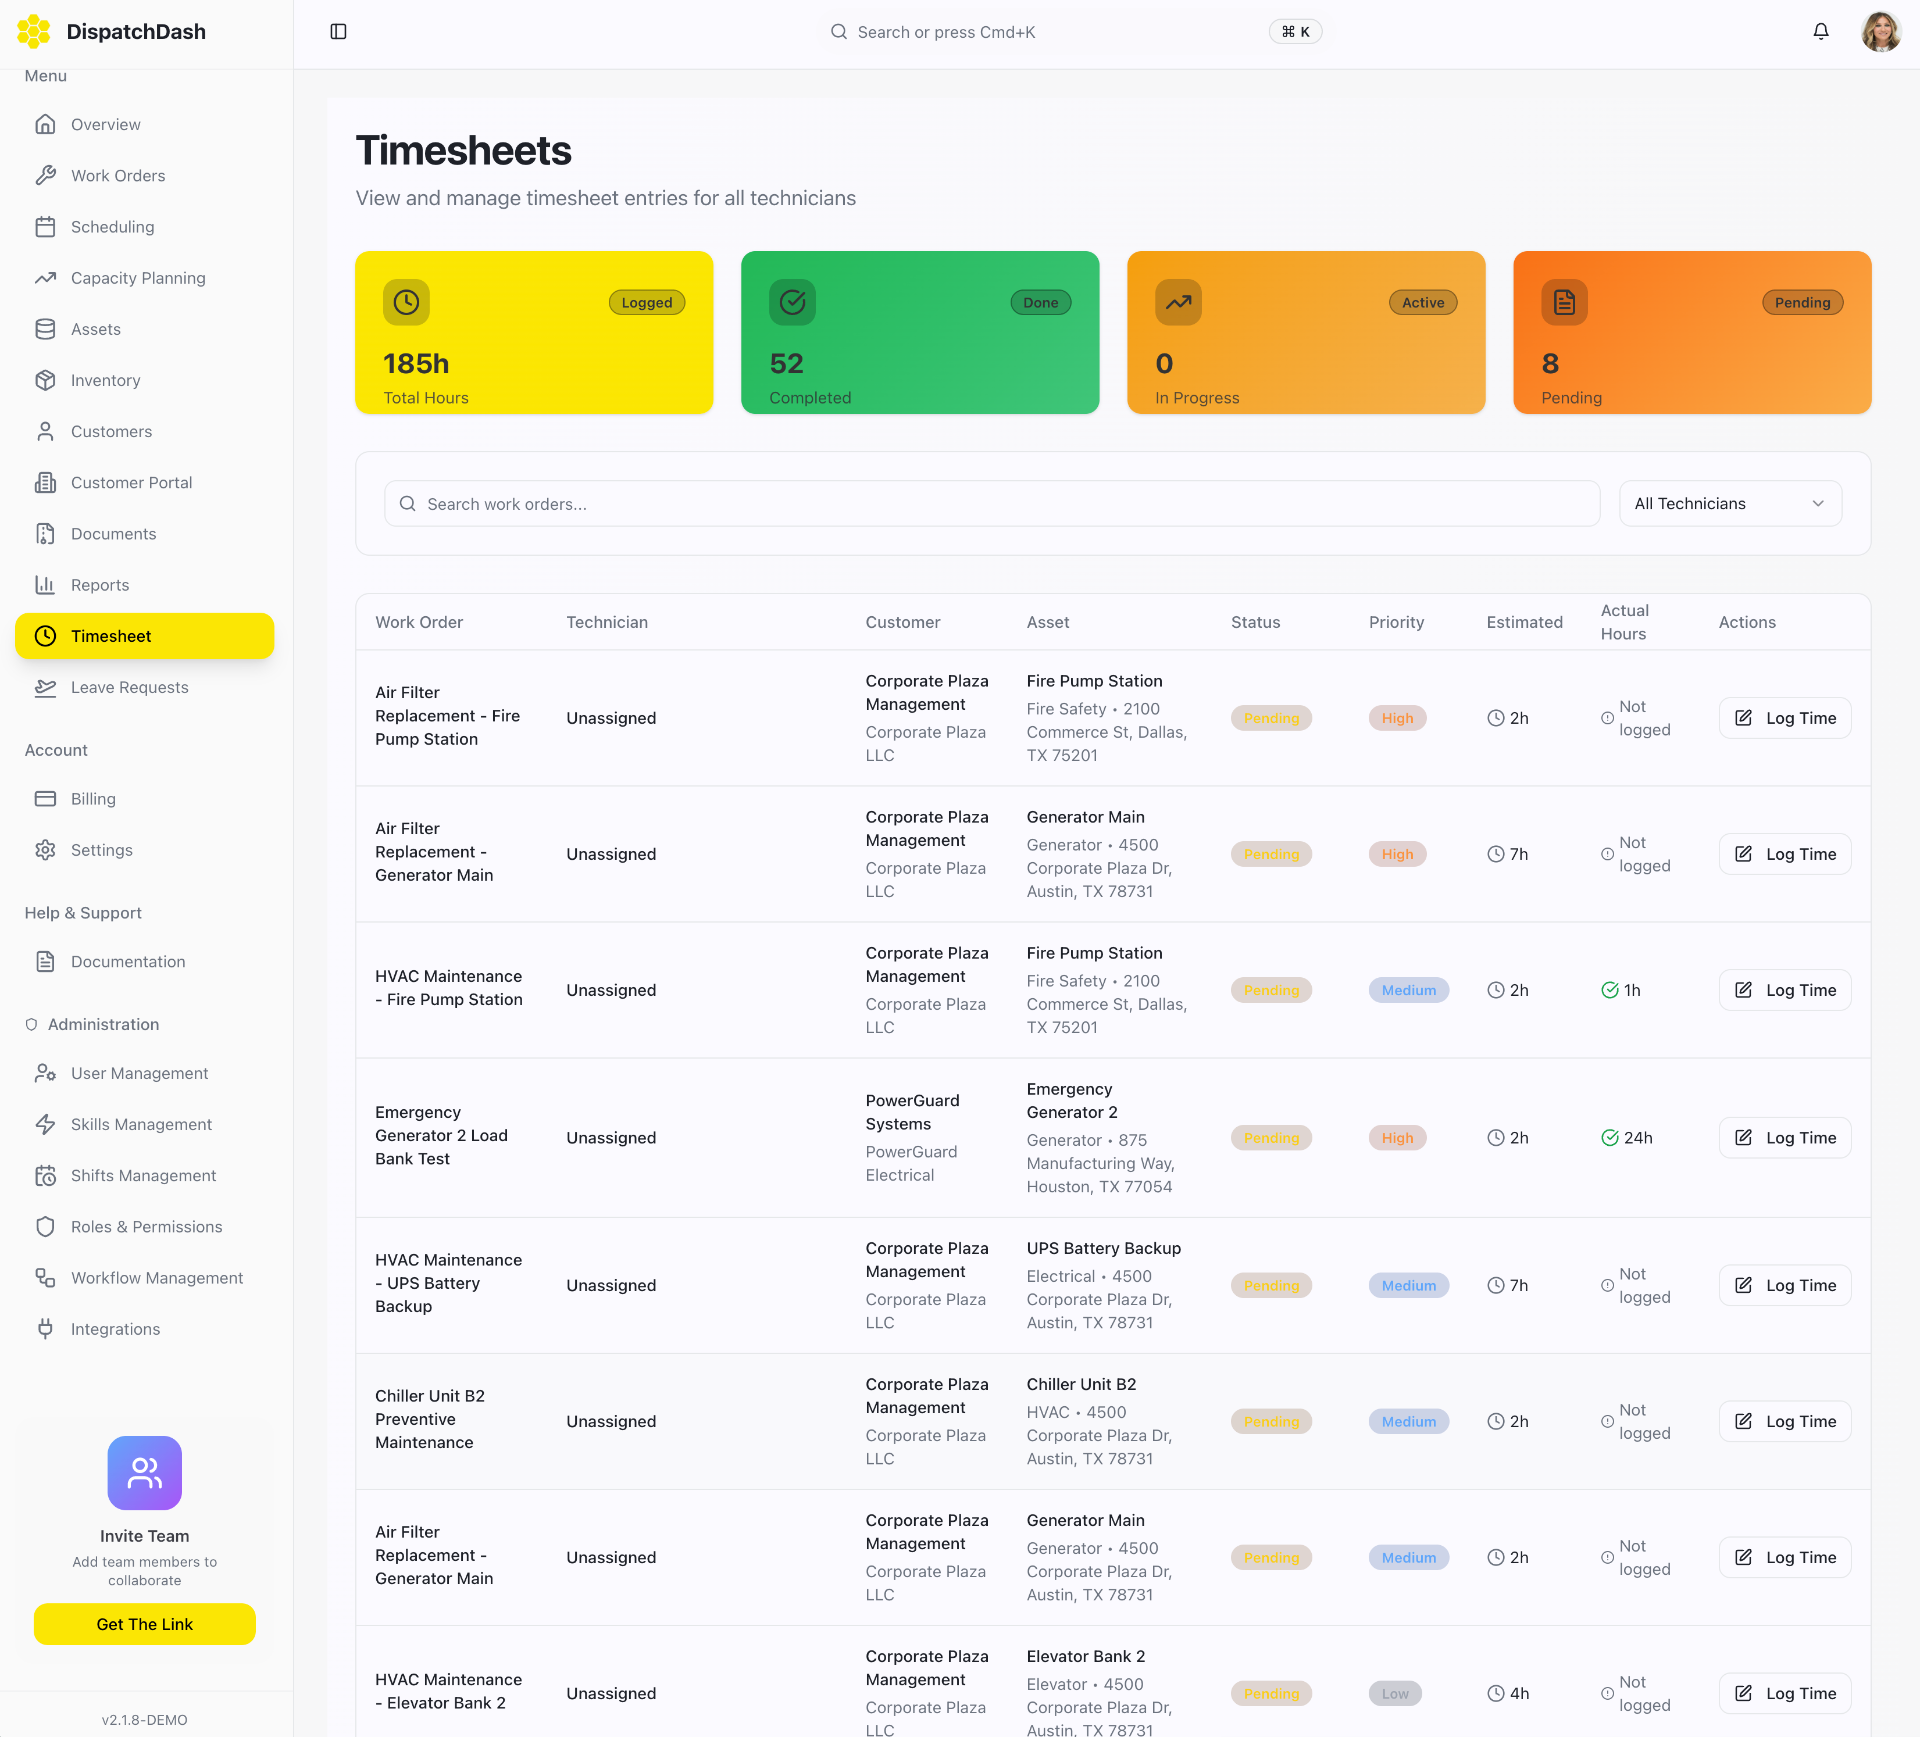Click the Invite Team people icon
Screen dimensions: 1920x1737
[145, 1473]
